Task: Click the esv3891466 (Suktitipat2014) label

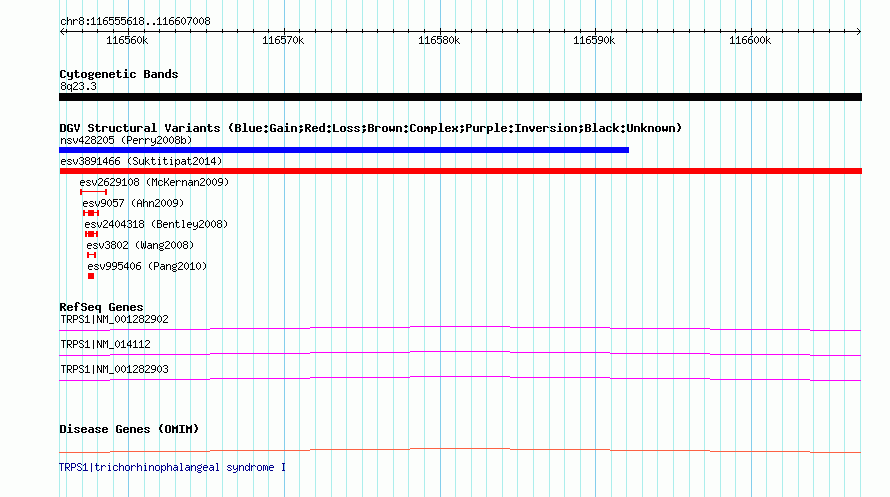Action: pyautogui.click(x=141, y=161)
